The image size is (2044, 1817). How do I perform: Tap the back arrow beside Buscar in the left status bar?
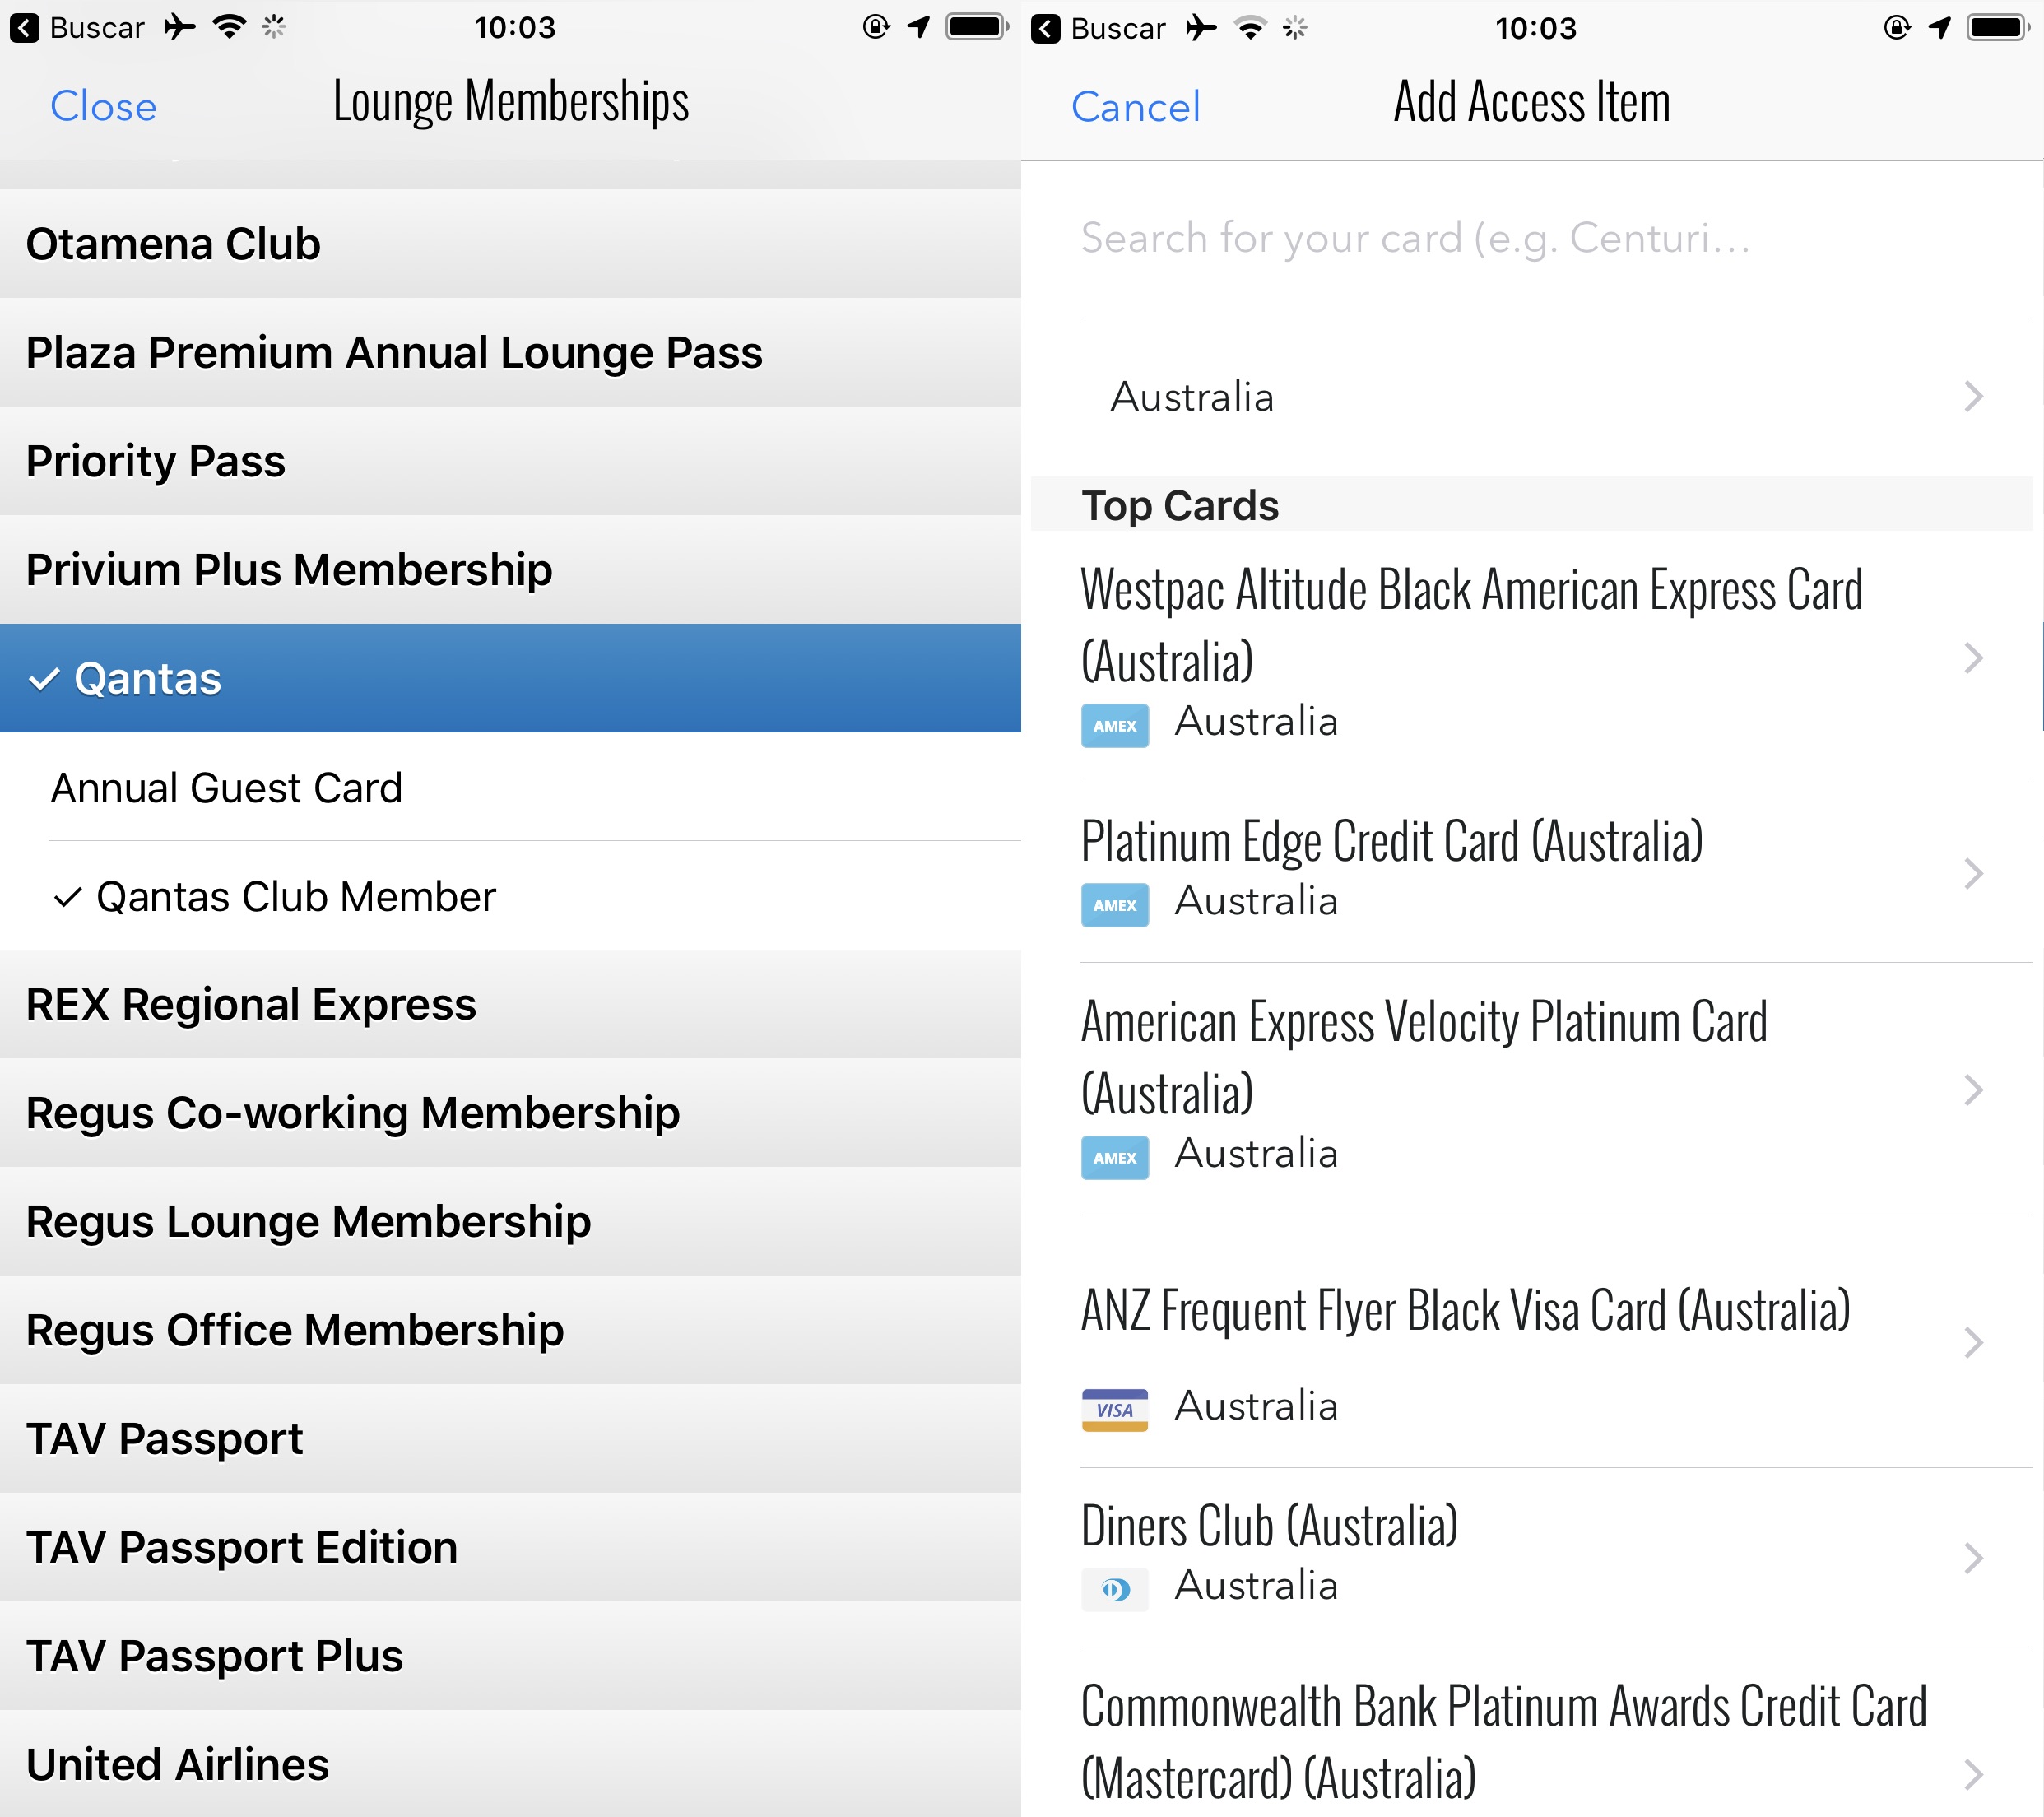[x=24, y=28]
